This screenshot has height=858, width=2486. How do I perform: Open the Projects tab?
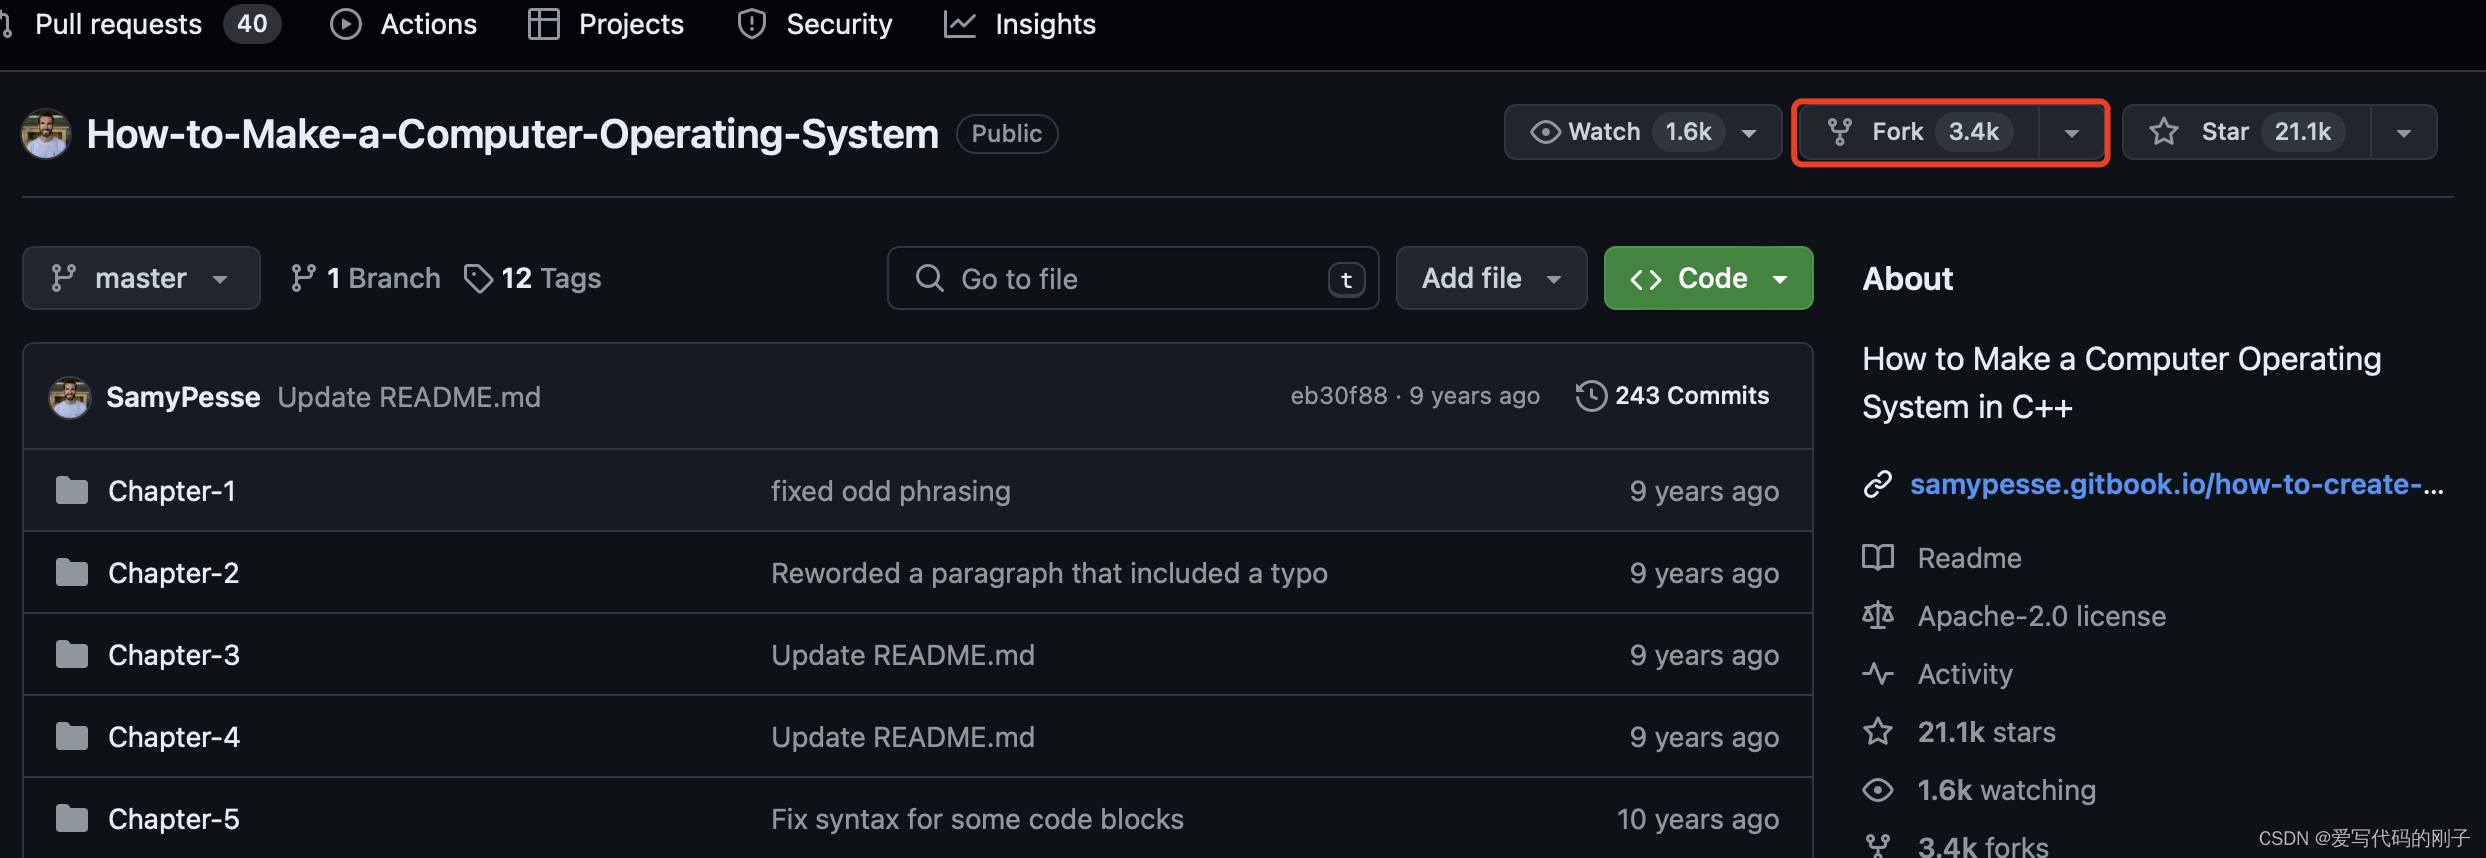point(606,24)
